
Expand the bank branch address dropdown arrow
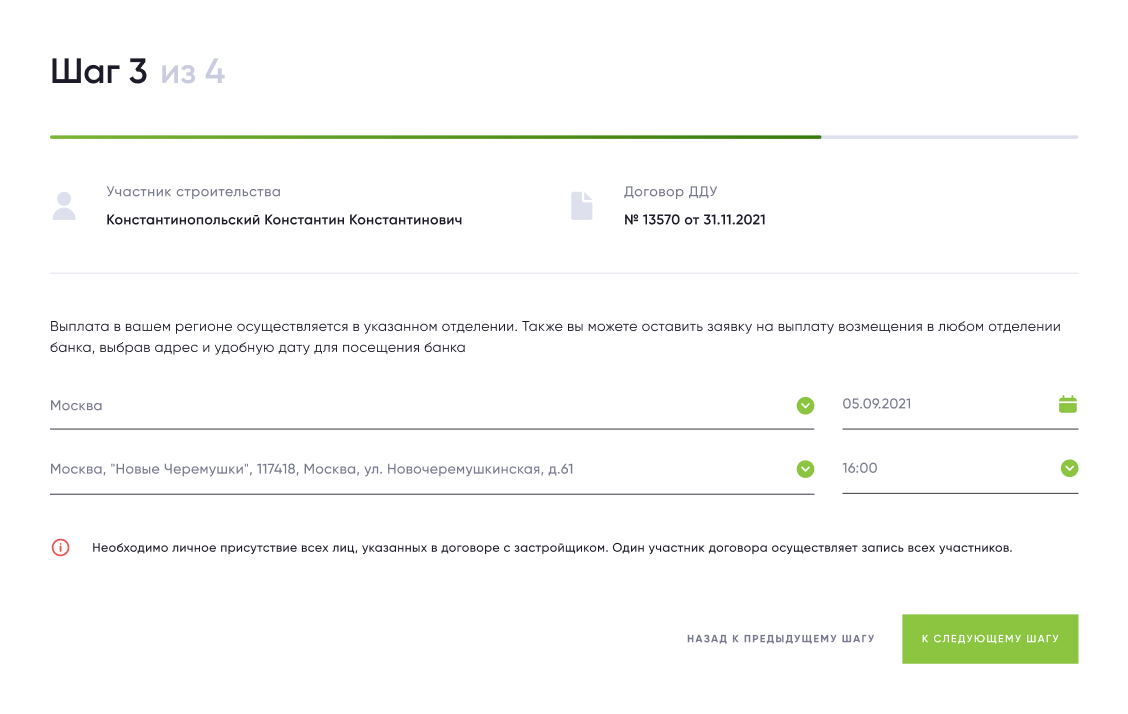(805, 469)
